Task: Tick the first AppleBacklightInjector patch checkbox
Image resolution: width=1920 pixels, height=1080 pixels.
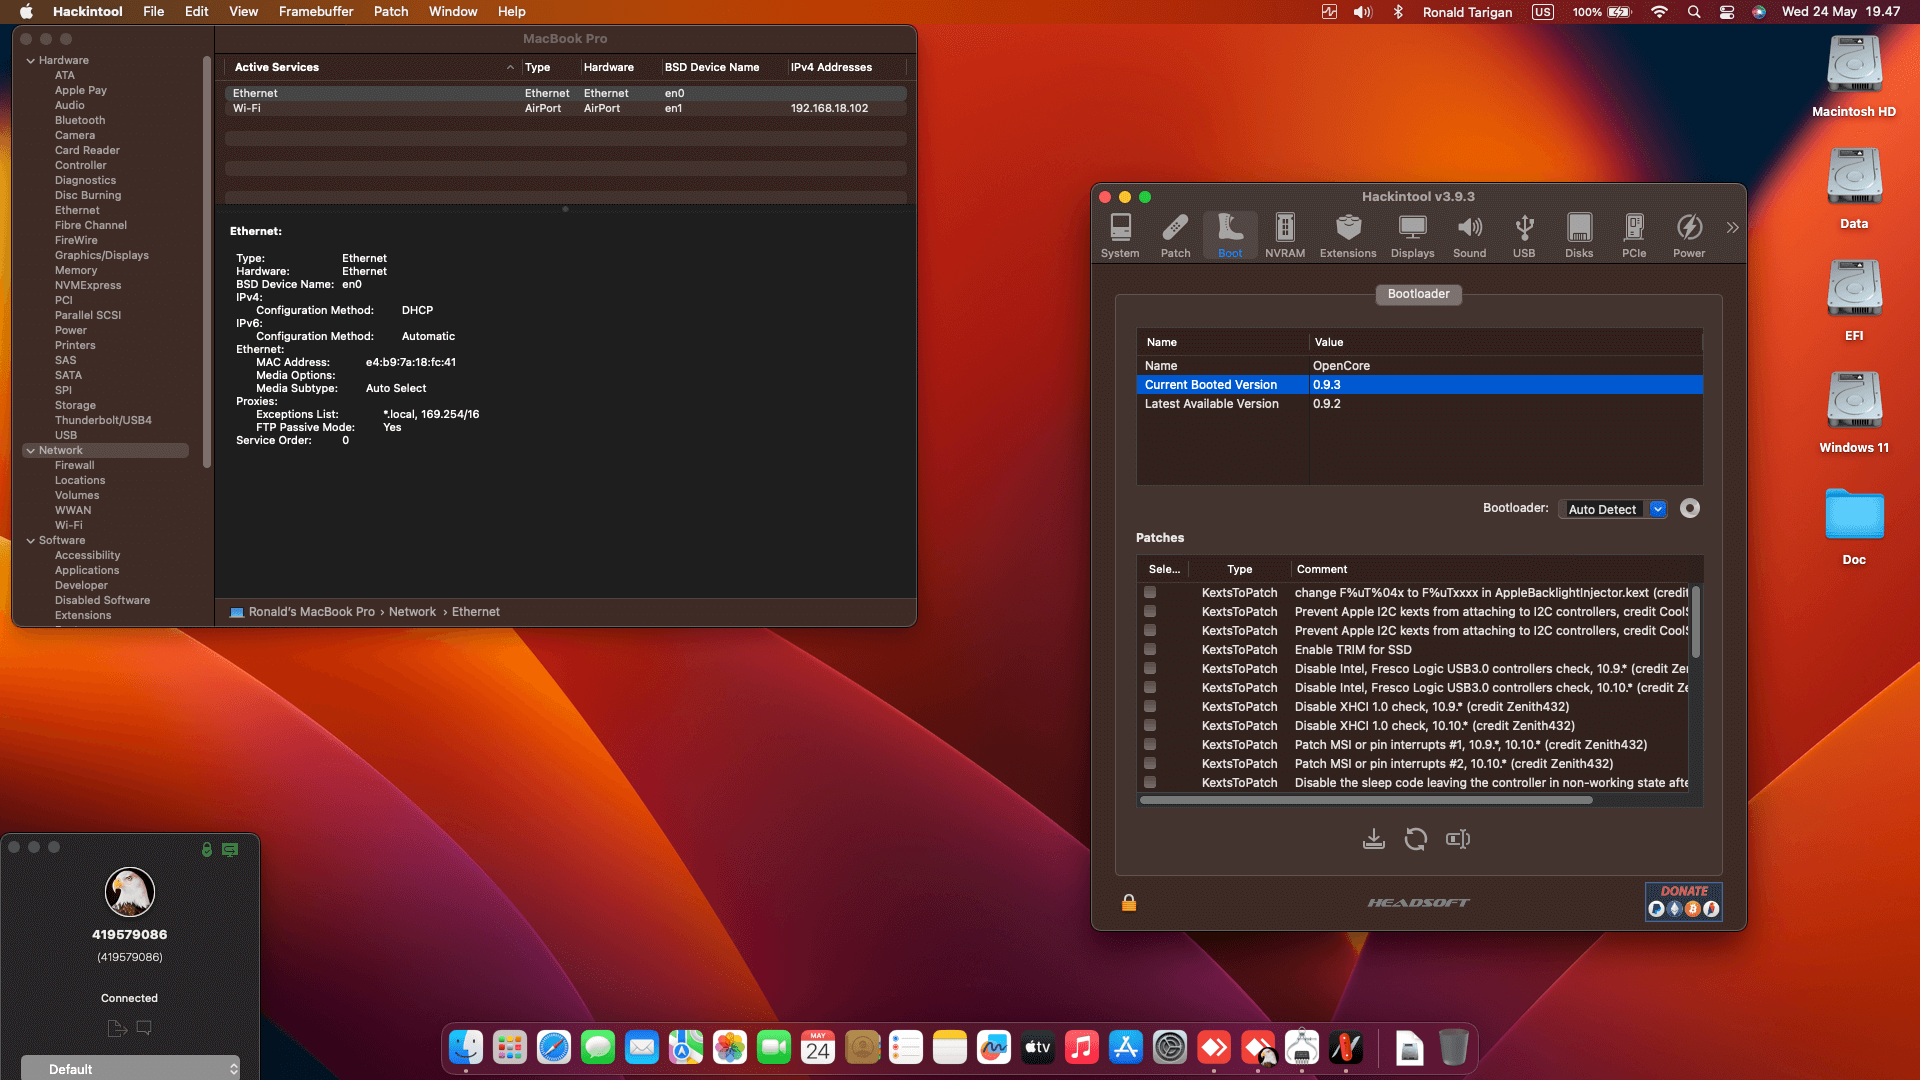Action: pyautogui.click(x=1150, y=593)
